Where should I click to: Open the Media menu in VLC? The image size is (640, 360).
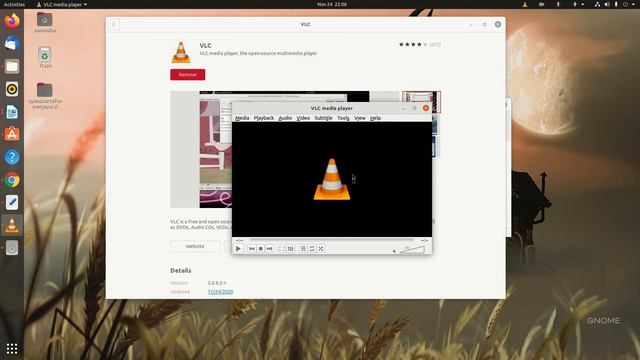[x=242, y=118]
